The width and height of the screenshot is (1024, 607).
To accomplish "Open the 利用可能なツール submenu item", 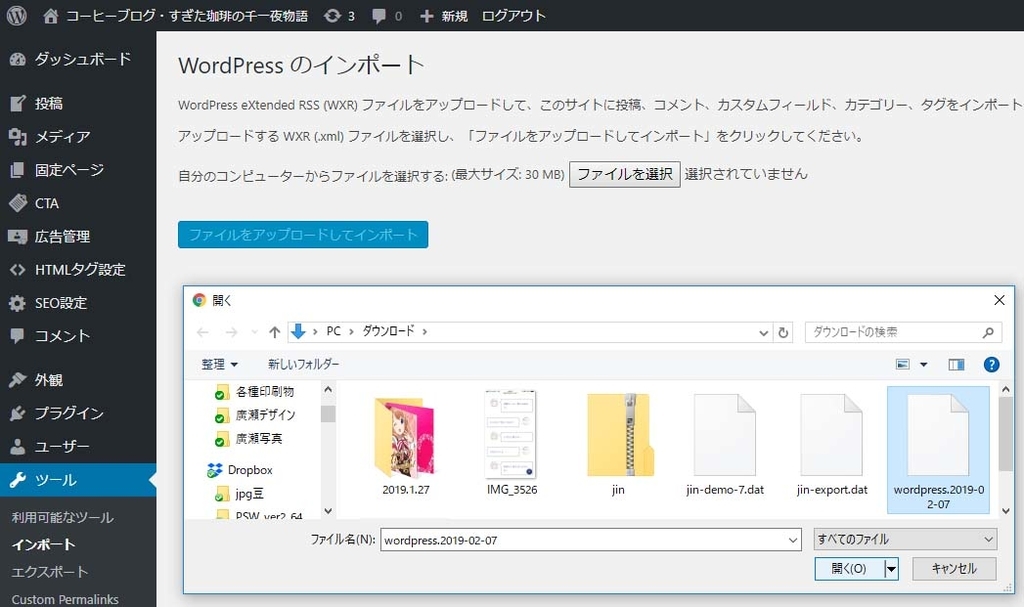I will tap(62, 517).
